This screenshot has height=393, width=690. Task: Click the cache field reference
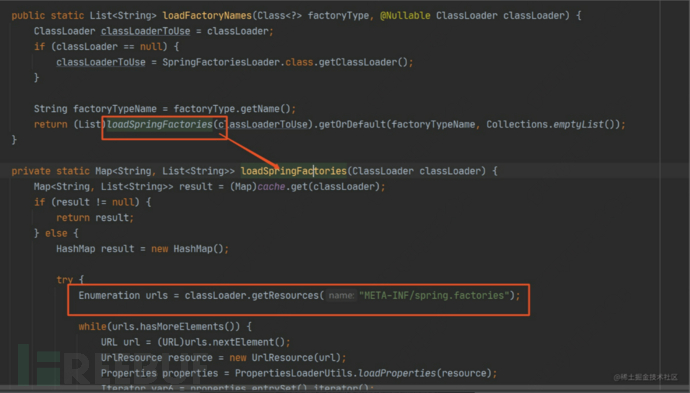pyautogui.click(x=271, y=187)
